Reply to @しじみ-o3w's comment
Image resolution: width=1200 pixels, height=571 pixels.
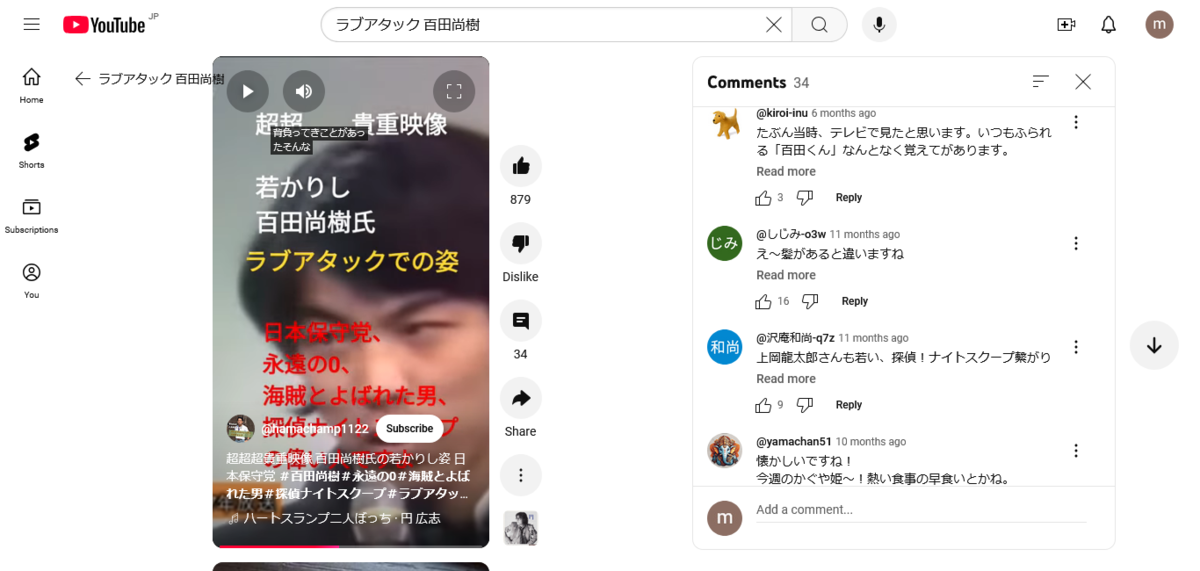point(855,301)
